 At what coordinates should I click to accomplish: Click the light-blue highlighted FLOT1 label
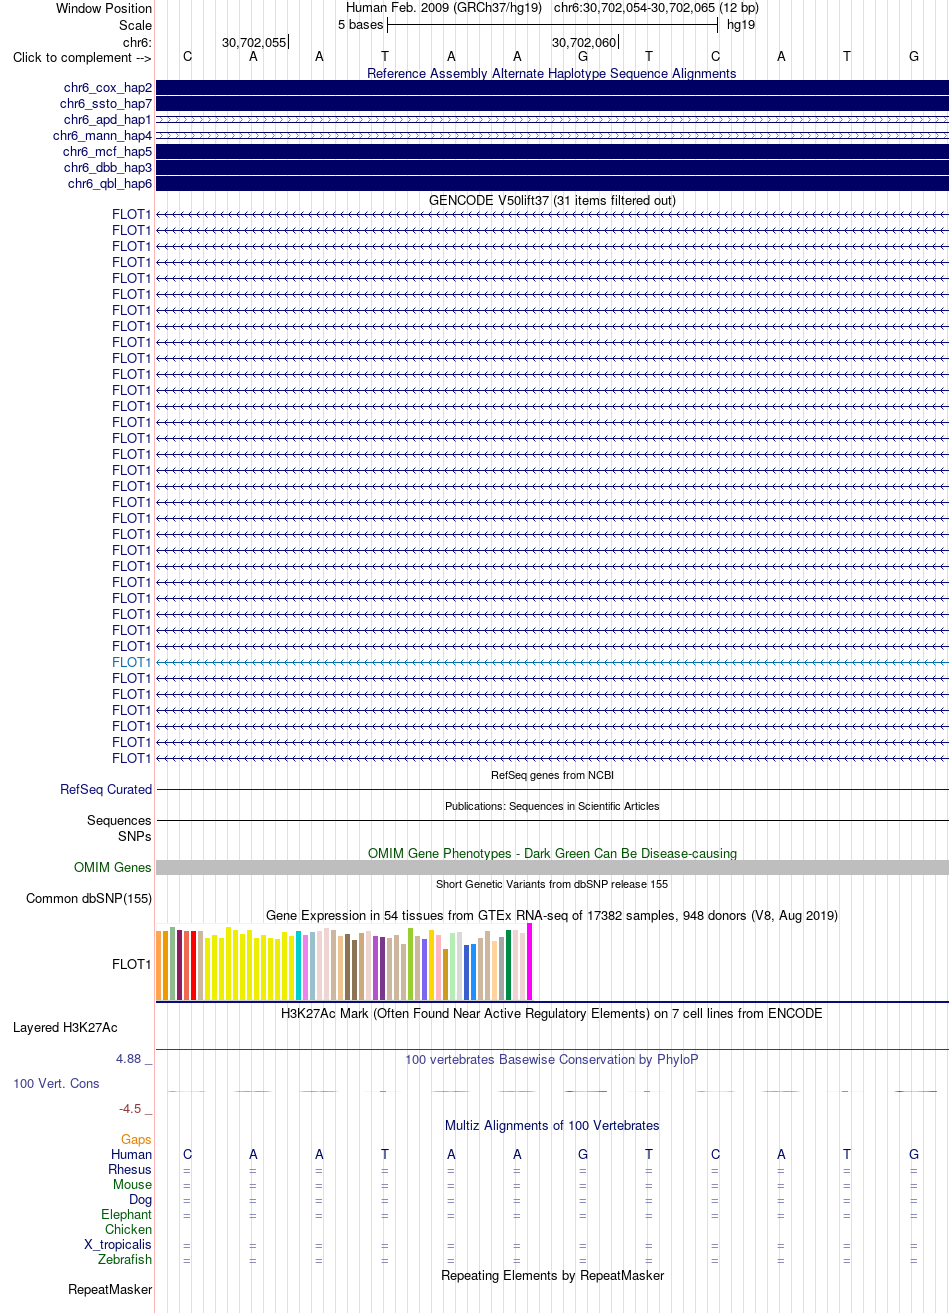click(x=132, y=662)
